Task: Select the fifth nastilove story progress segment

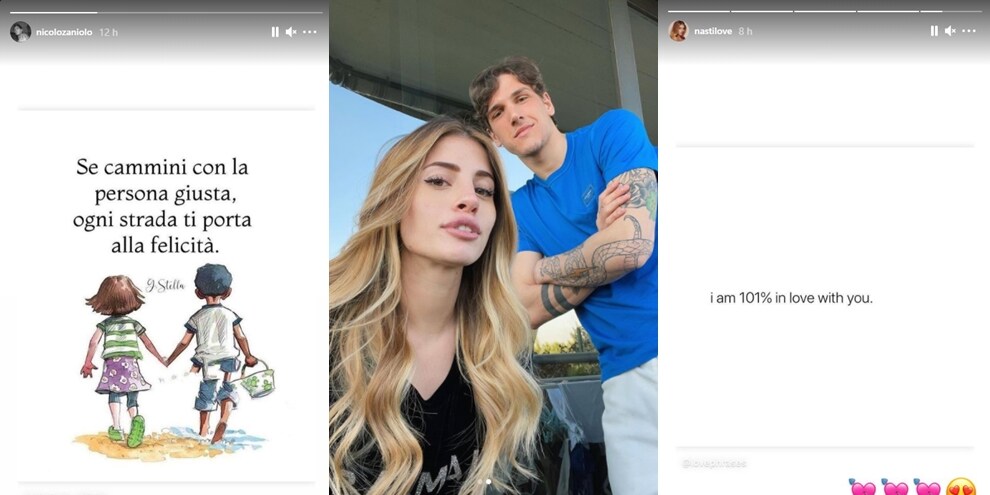Action: click(x=951, y=11)
